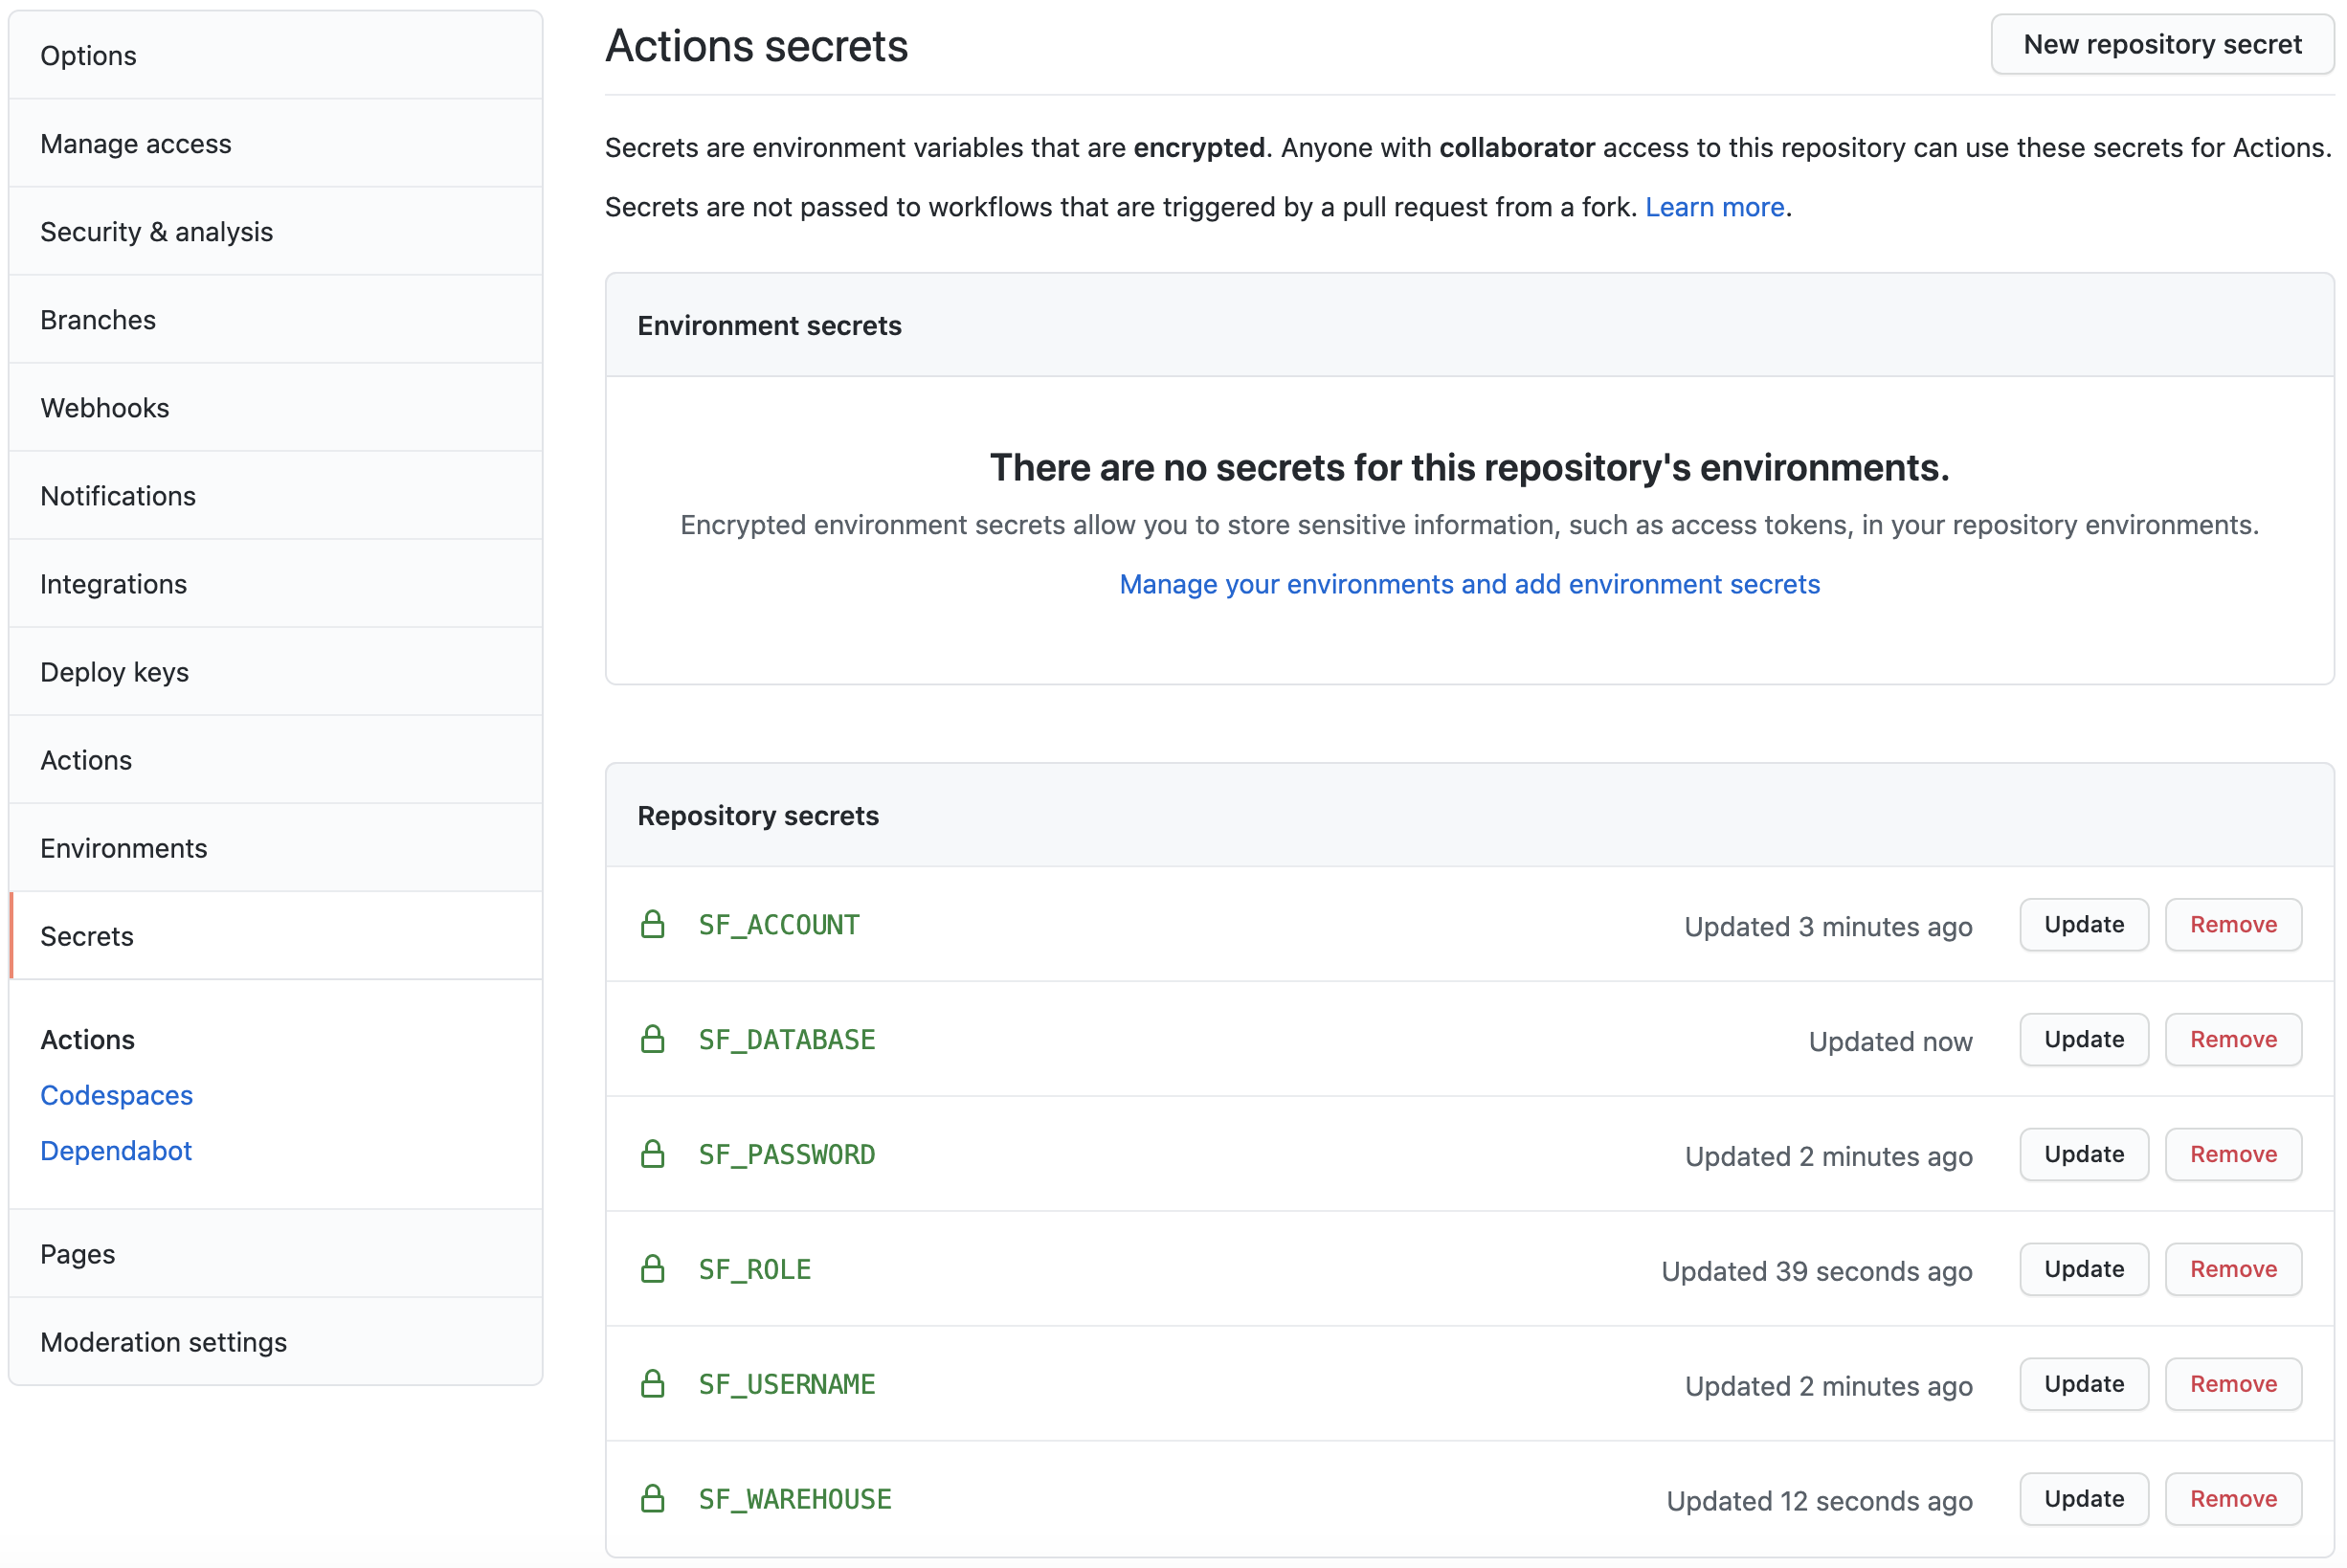Select the Webhooks settings section

point(104,407)
